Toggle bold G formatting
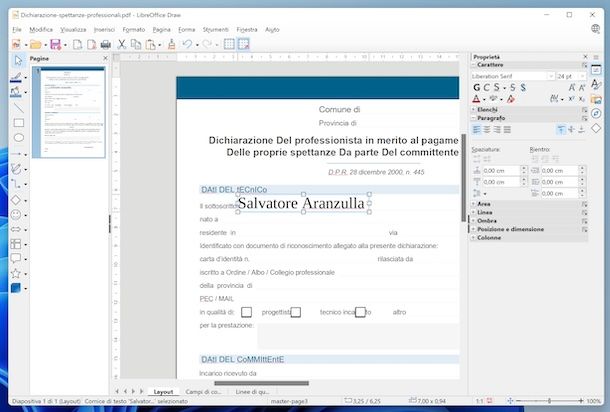Screen dimensions: 610x412 [477, 88]
